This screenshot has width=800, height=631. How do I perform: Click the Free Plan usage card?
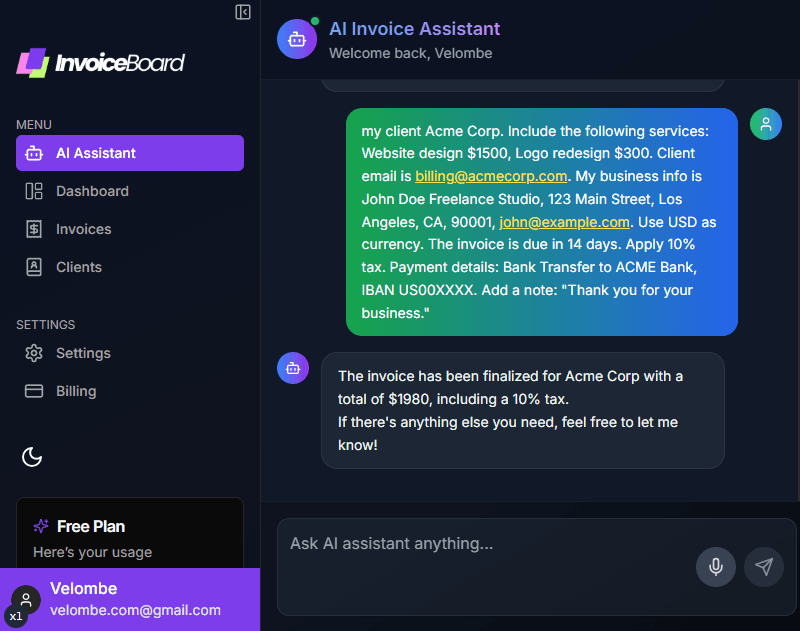[x=130, y=535]
